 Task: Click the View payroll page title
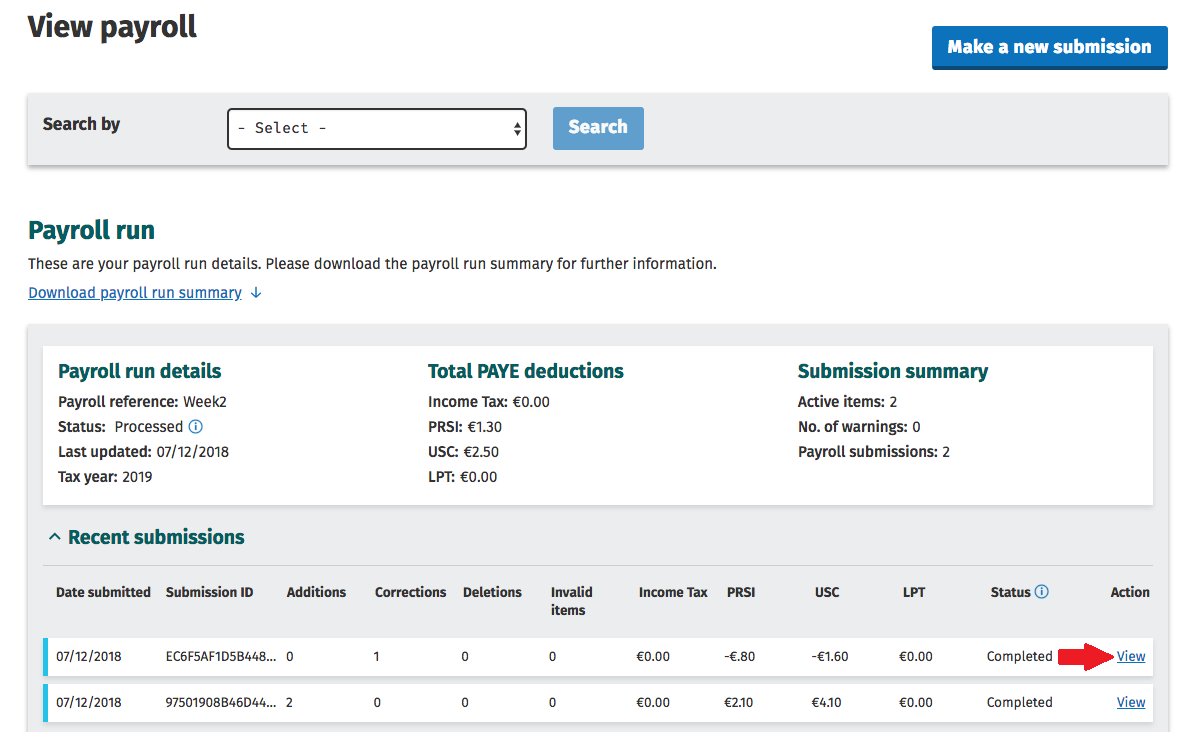click(112, 27)
